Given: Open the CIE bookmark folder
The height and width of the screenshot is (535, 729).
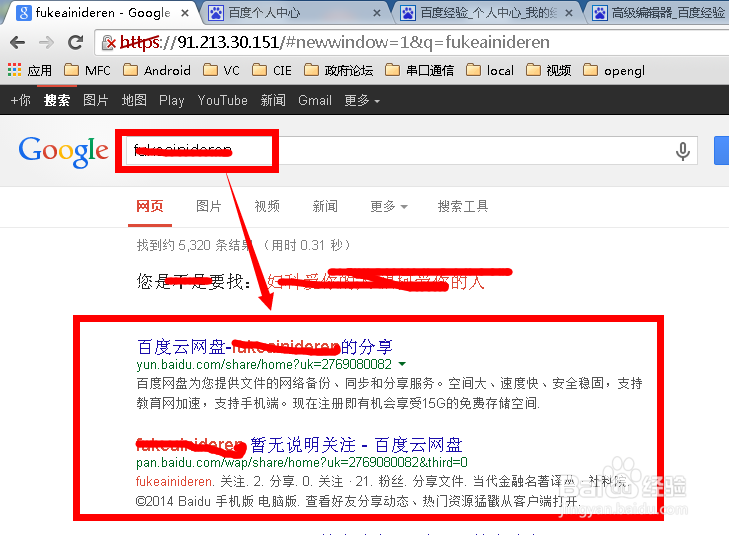Looking at the screenshot, I should click(x=272, y=71).
